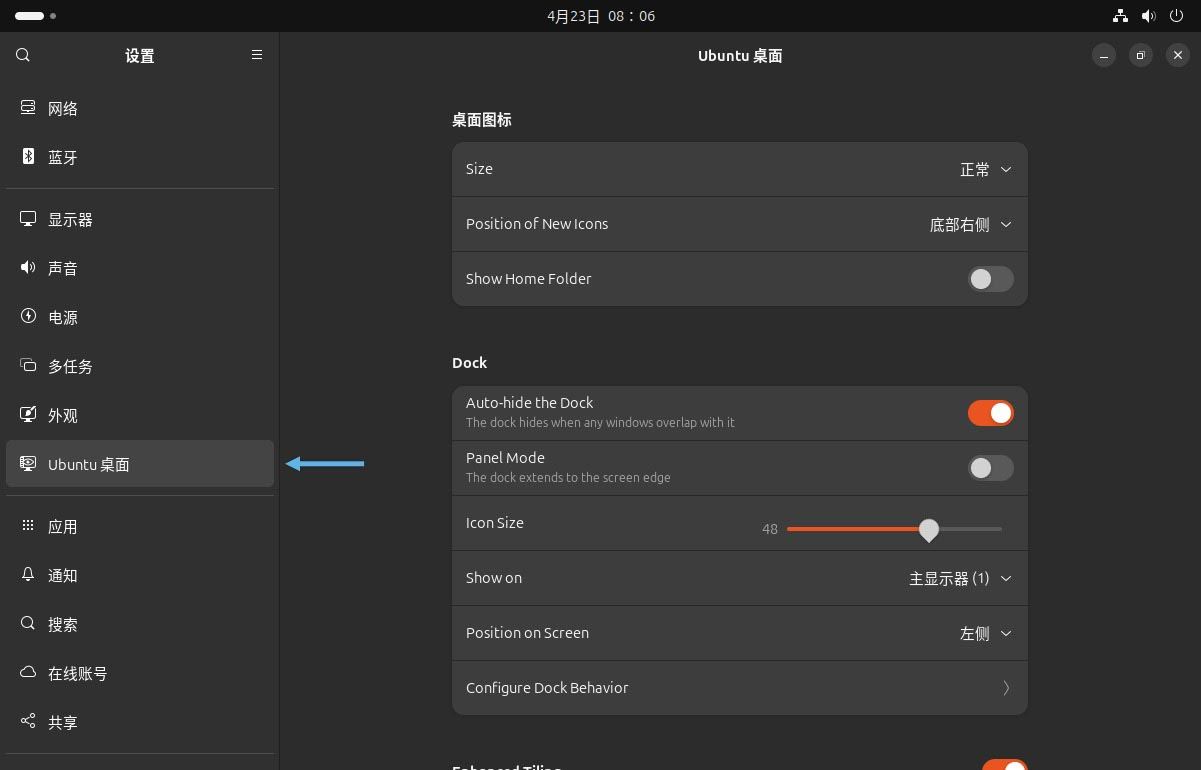Viewport: 1201px width, 770px height.
Task: Open system volume indicator in top bar
Action: tap(1148, 16)
